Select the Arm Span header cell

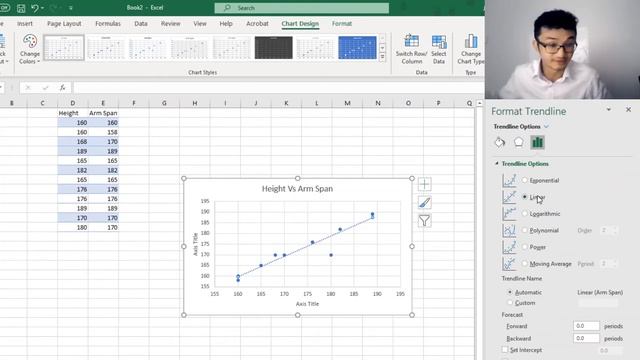pyautogui.click(x=103, y=113)
